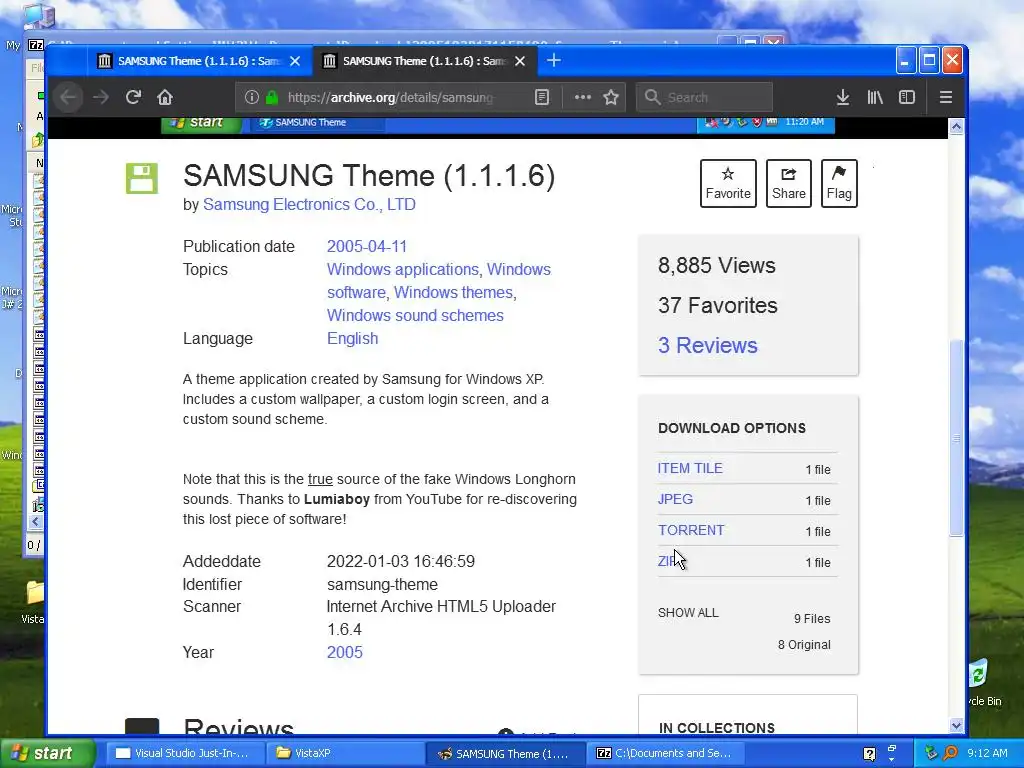1024x768 pixels.
Task: Click the green floppy software item icon
Action: pos(142,178)
